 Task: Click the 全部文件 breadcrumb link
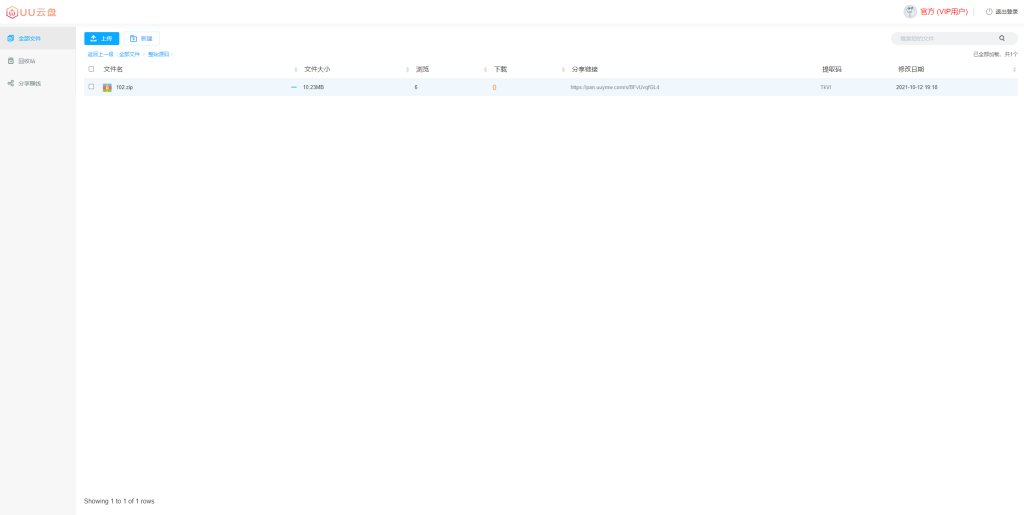pyautogui.click(x=129, y=54)
